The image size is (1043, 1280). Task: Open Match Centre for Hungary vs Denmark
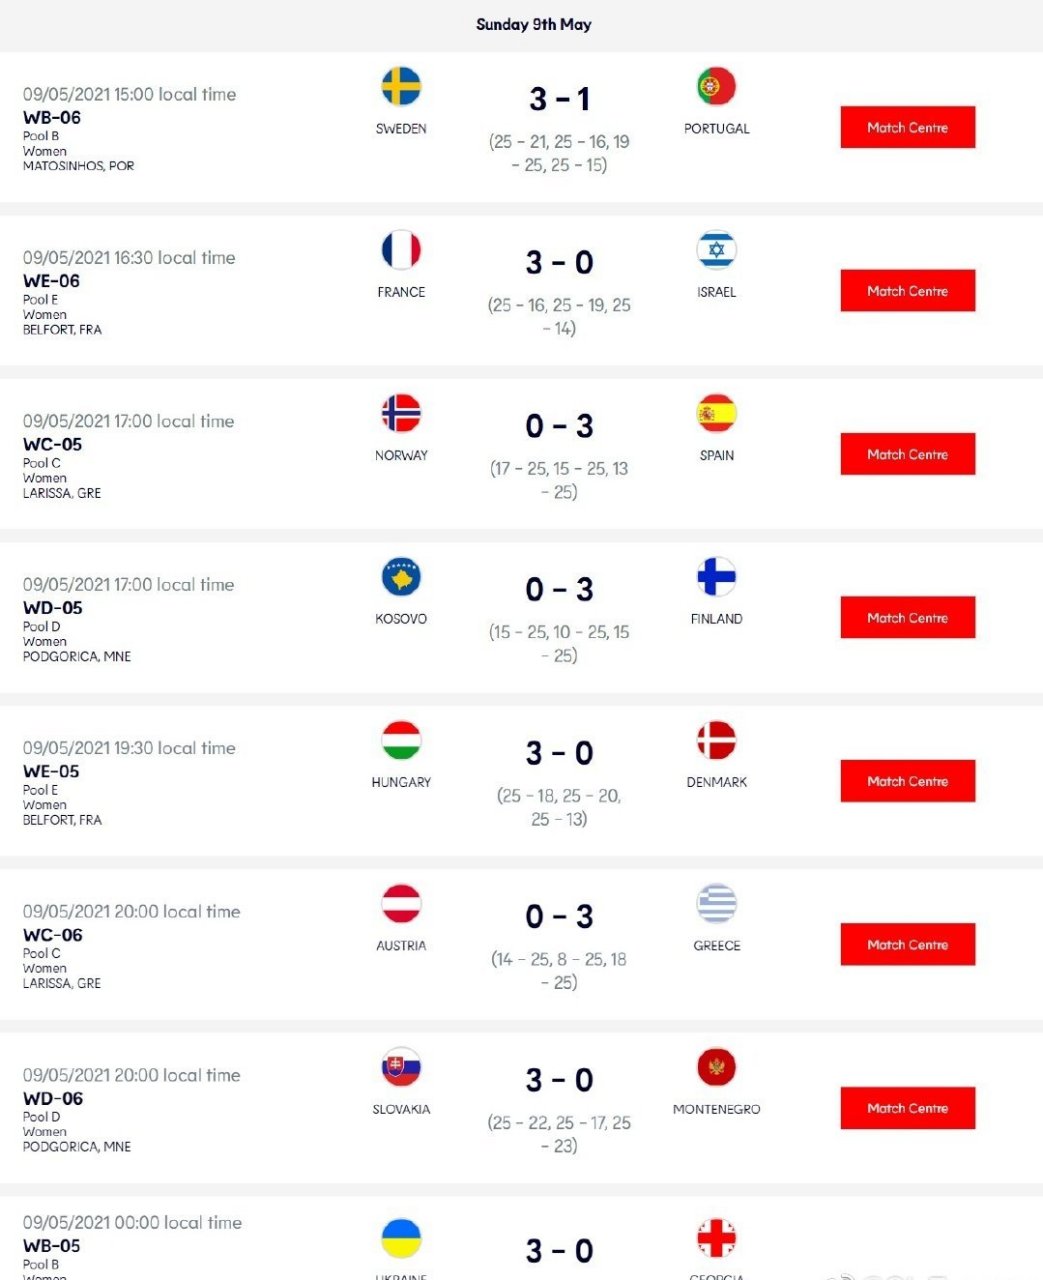tap(907, 781)
